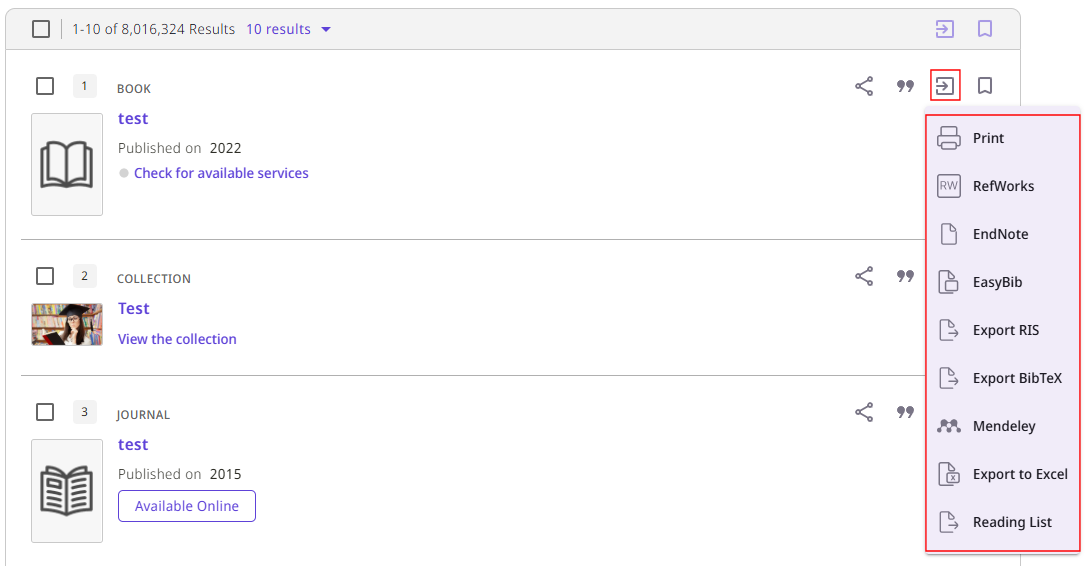Click the BOOK type label

click(x=133, y=89)
